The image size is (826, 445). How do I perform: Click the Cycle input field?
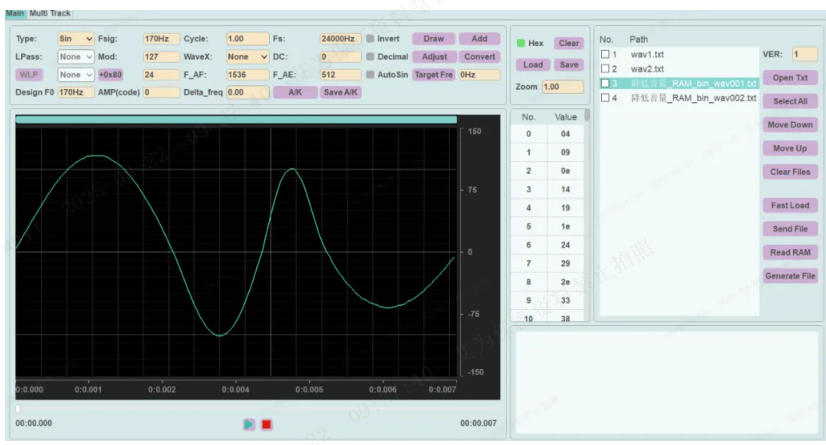247,39
